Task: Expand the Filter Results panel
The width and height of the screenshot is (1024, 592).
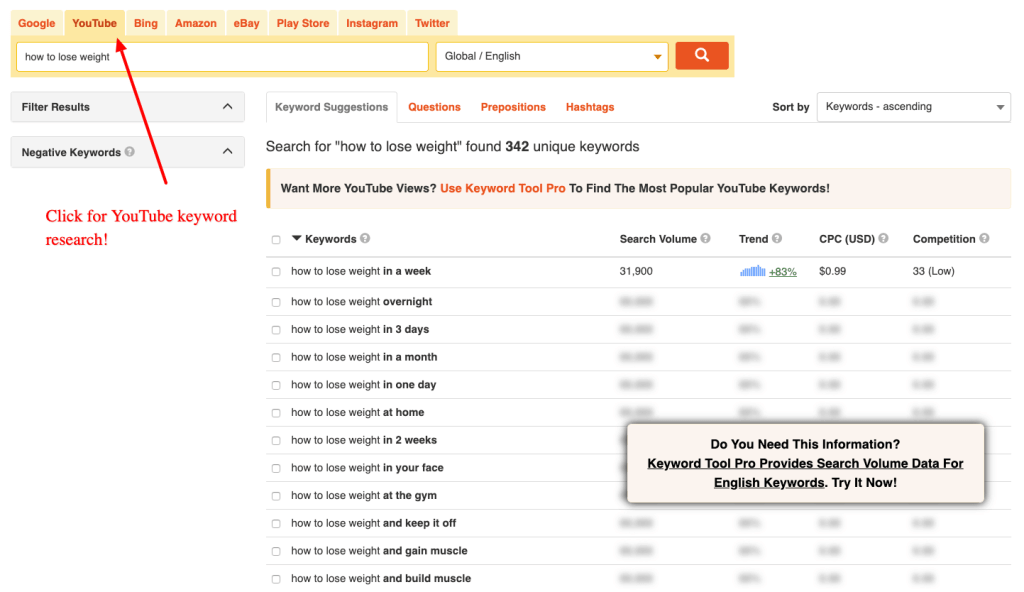Action: (127, 107)
